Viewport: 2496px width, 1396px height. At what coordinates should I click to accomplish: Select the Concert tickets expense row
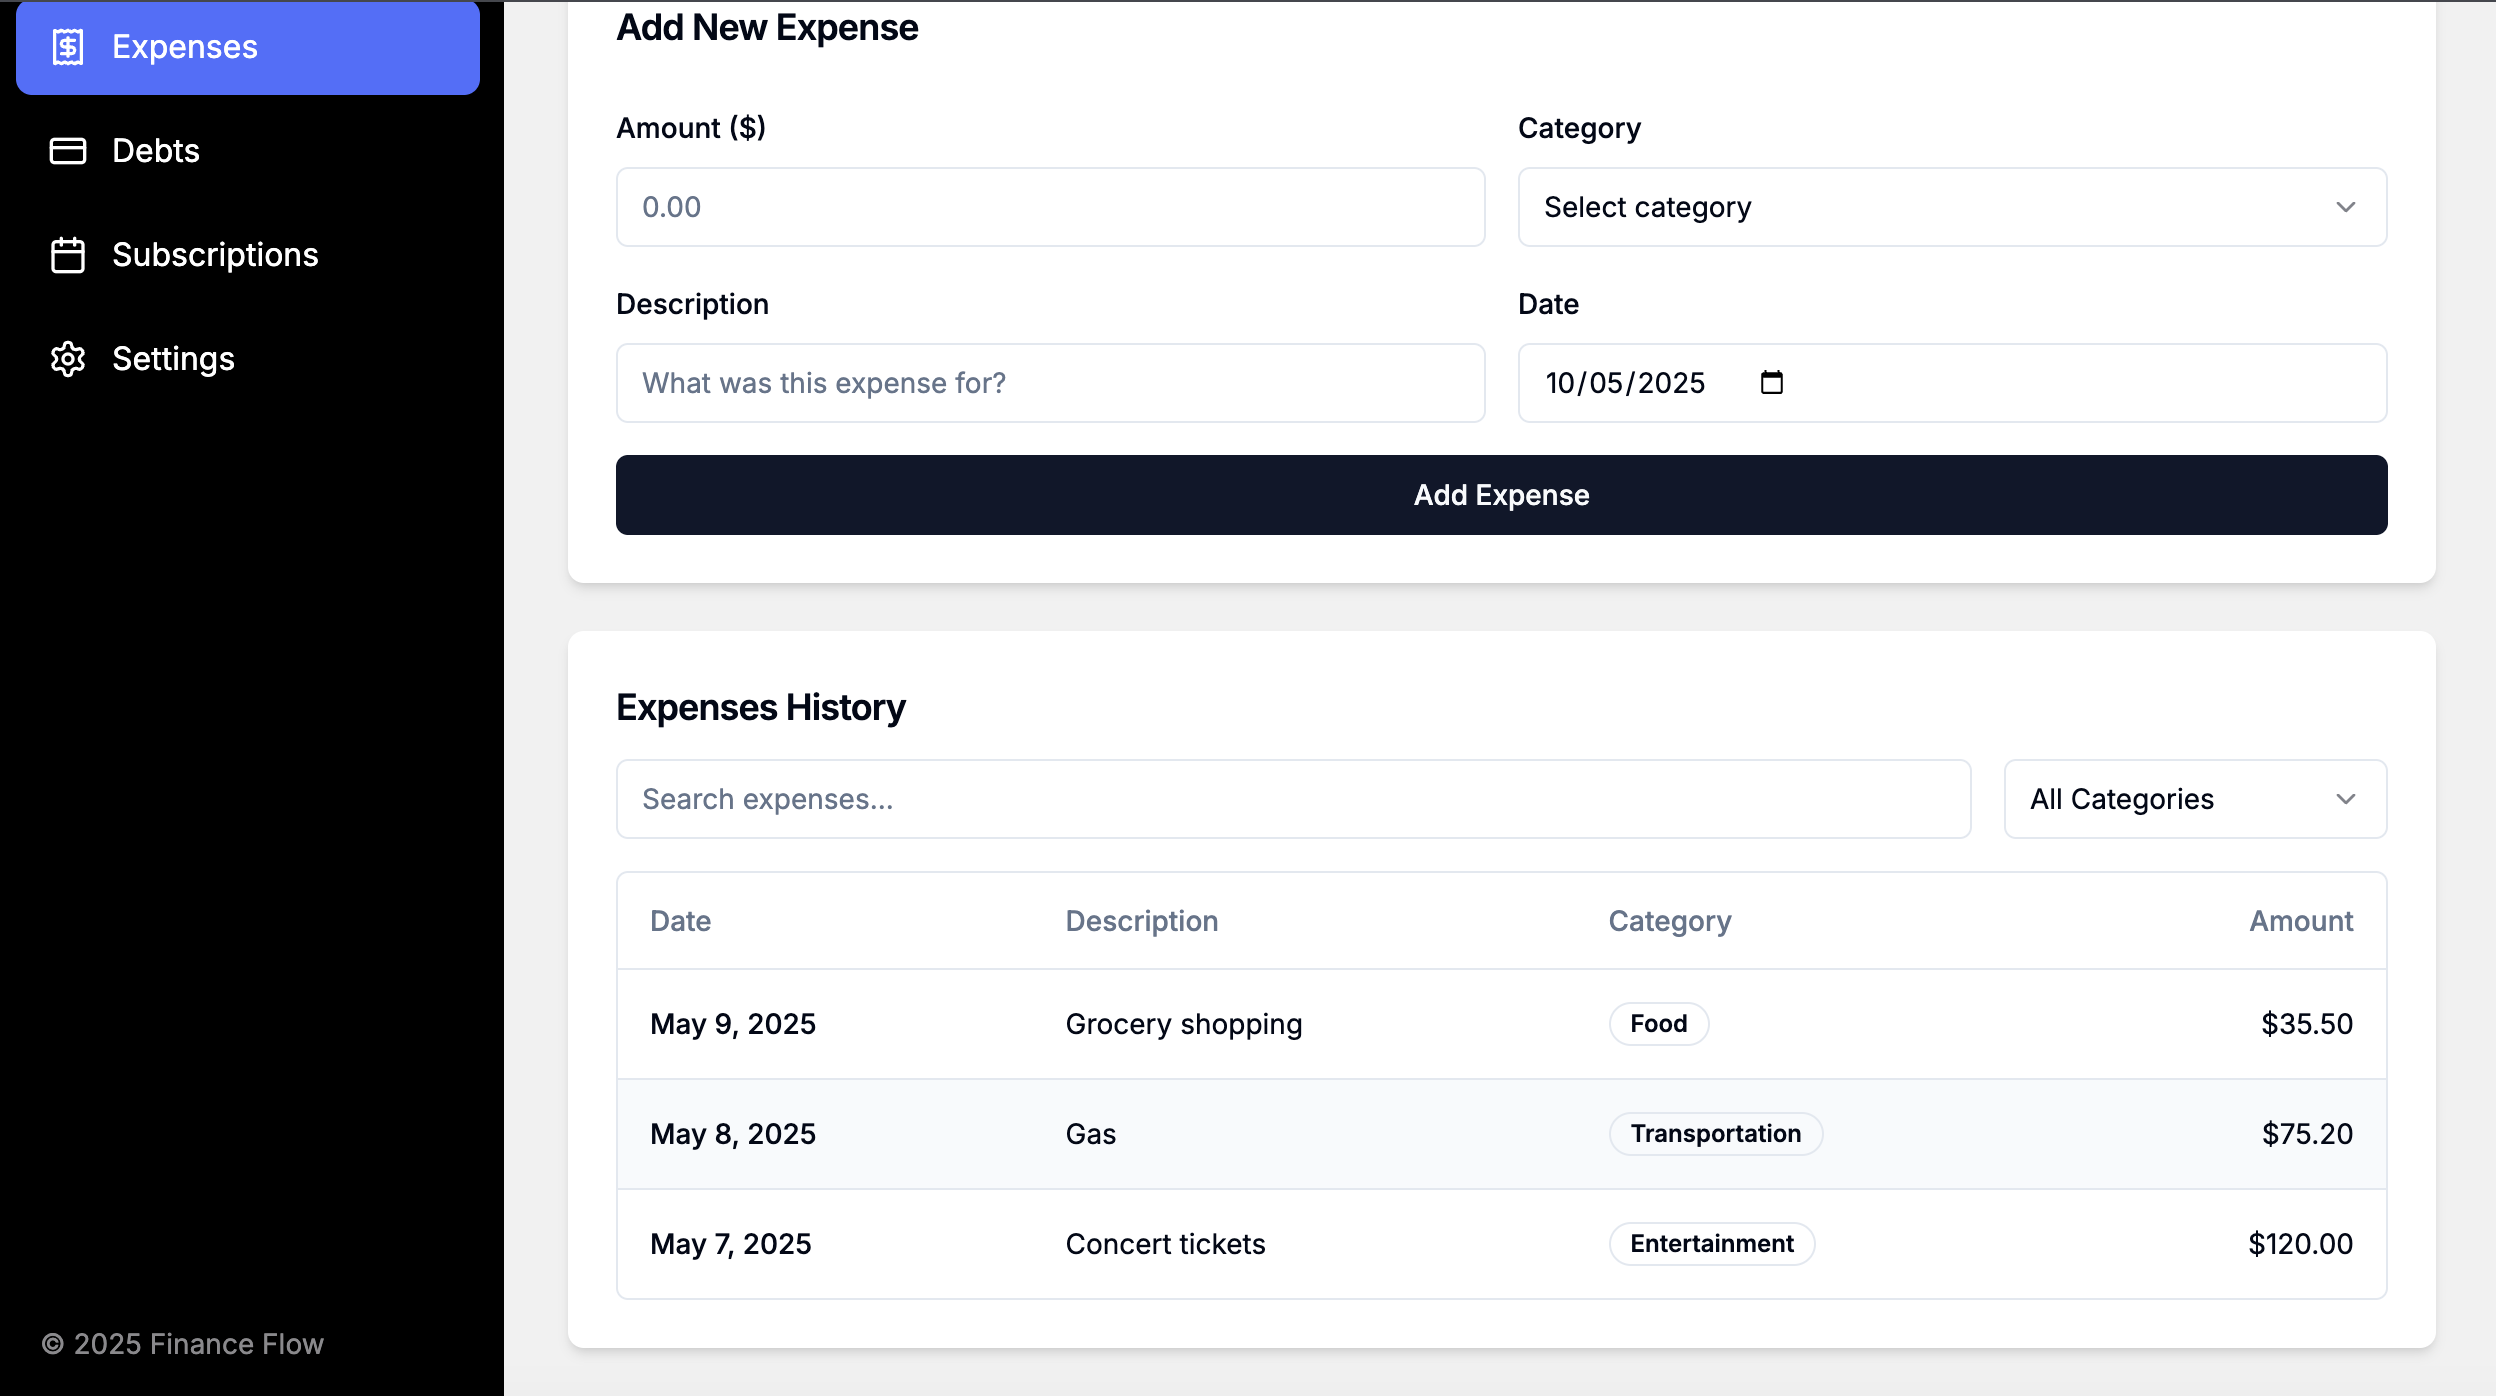(x=1165, y=1244)
